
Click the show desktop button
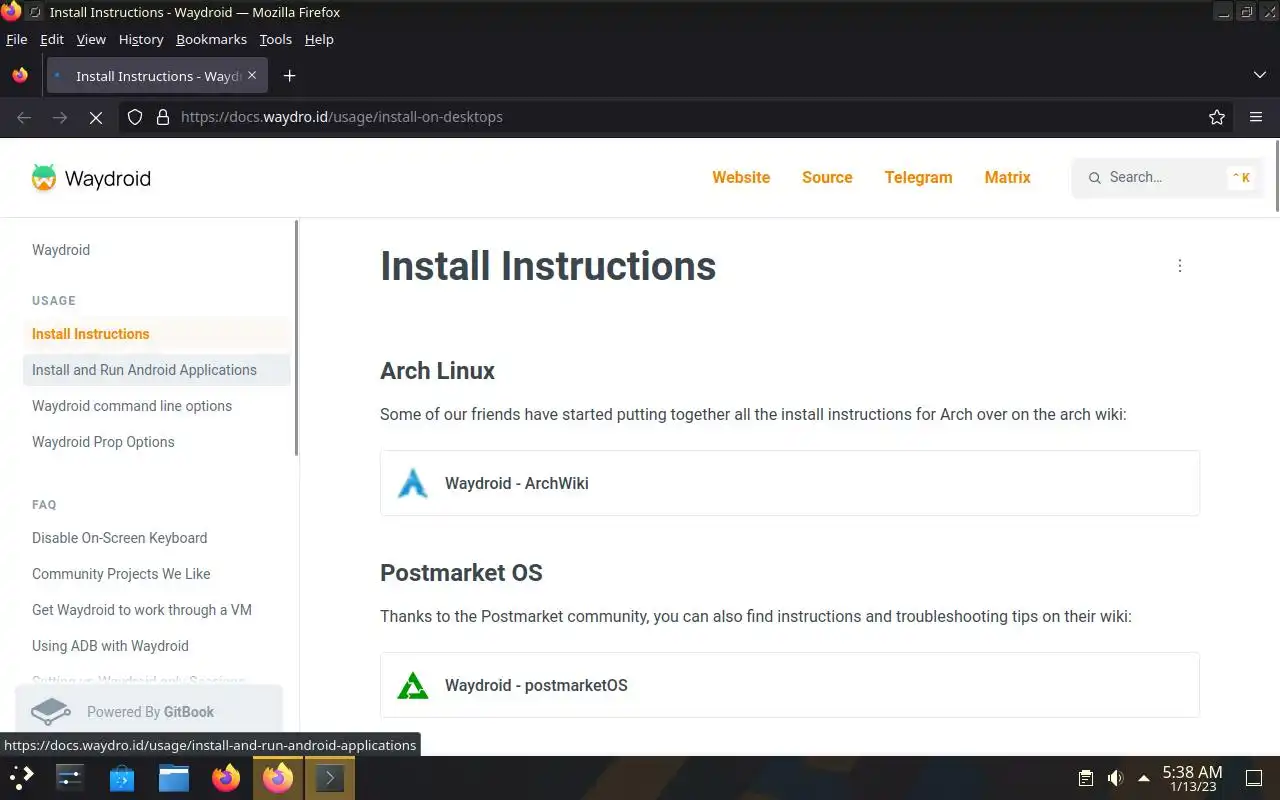1254,778
